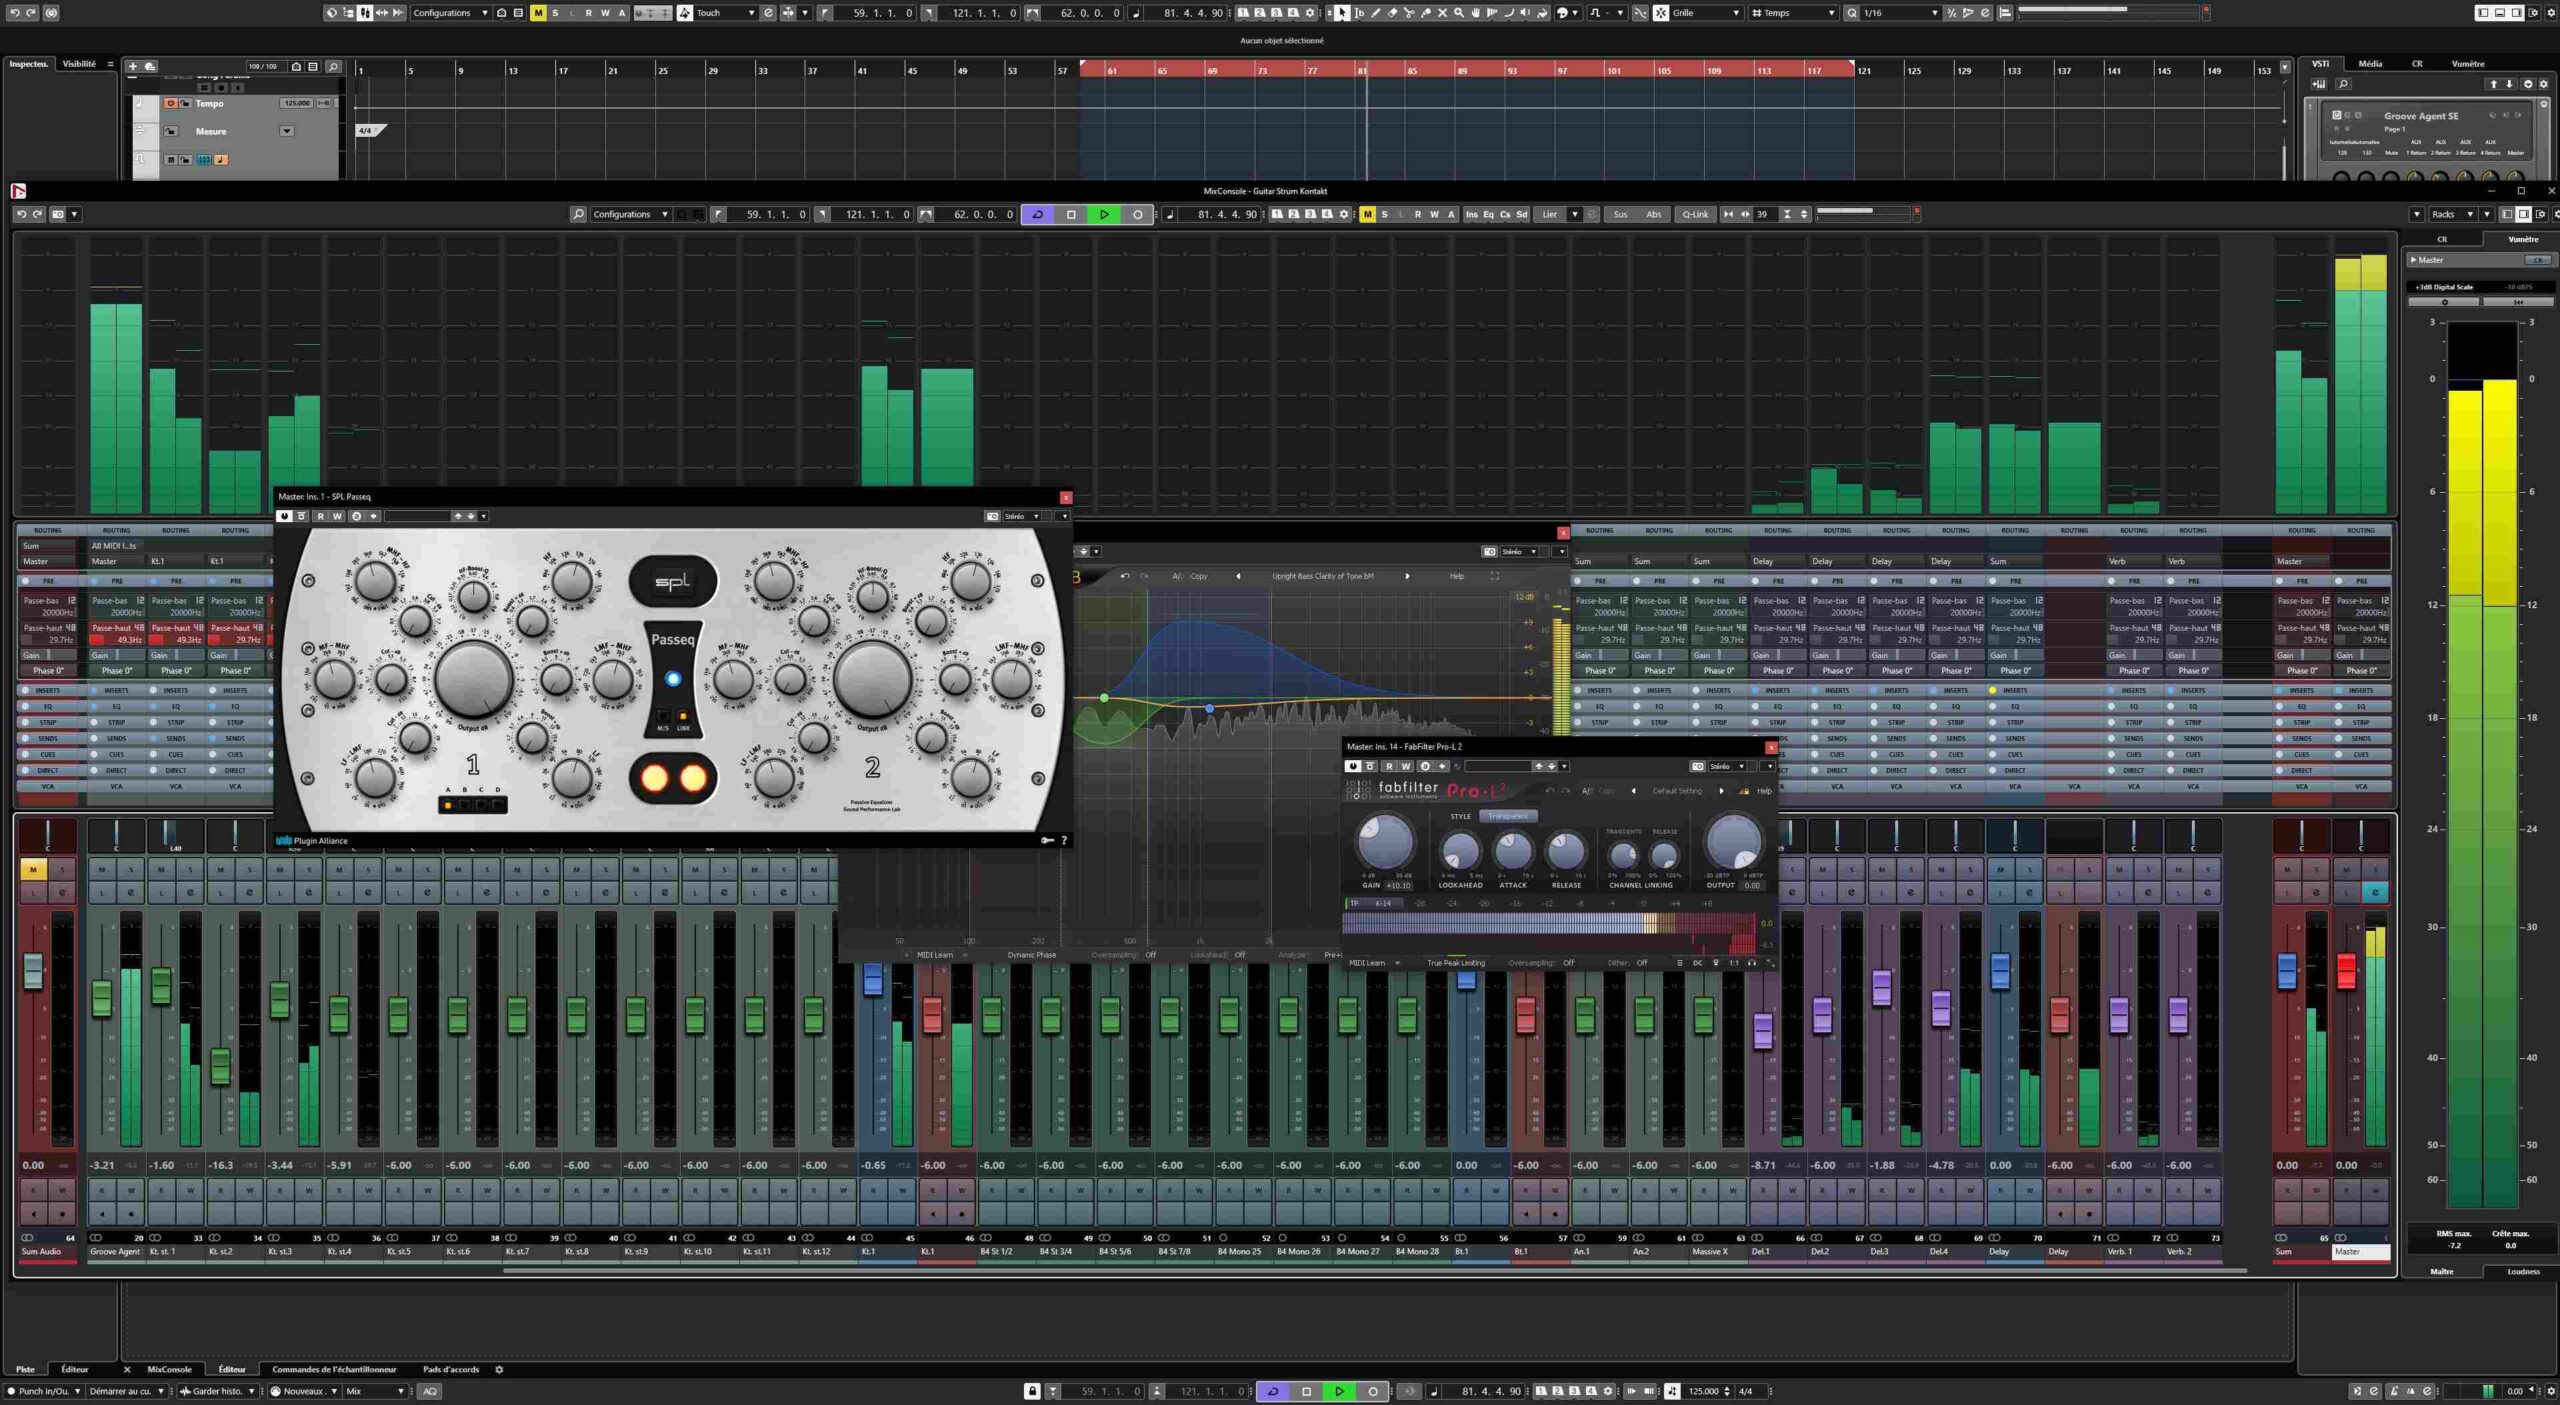Click the MixConsole undo arrow
This screenshot has height=1405, width=2560.
[x=21, y=214]
